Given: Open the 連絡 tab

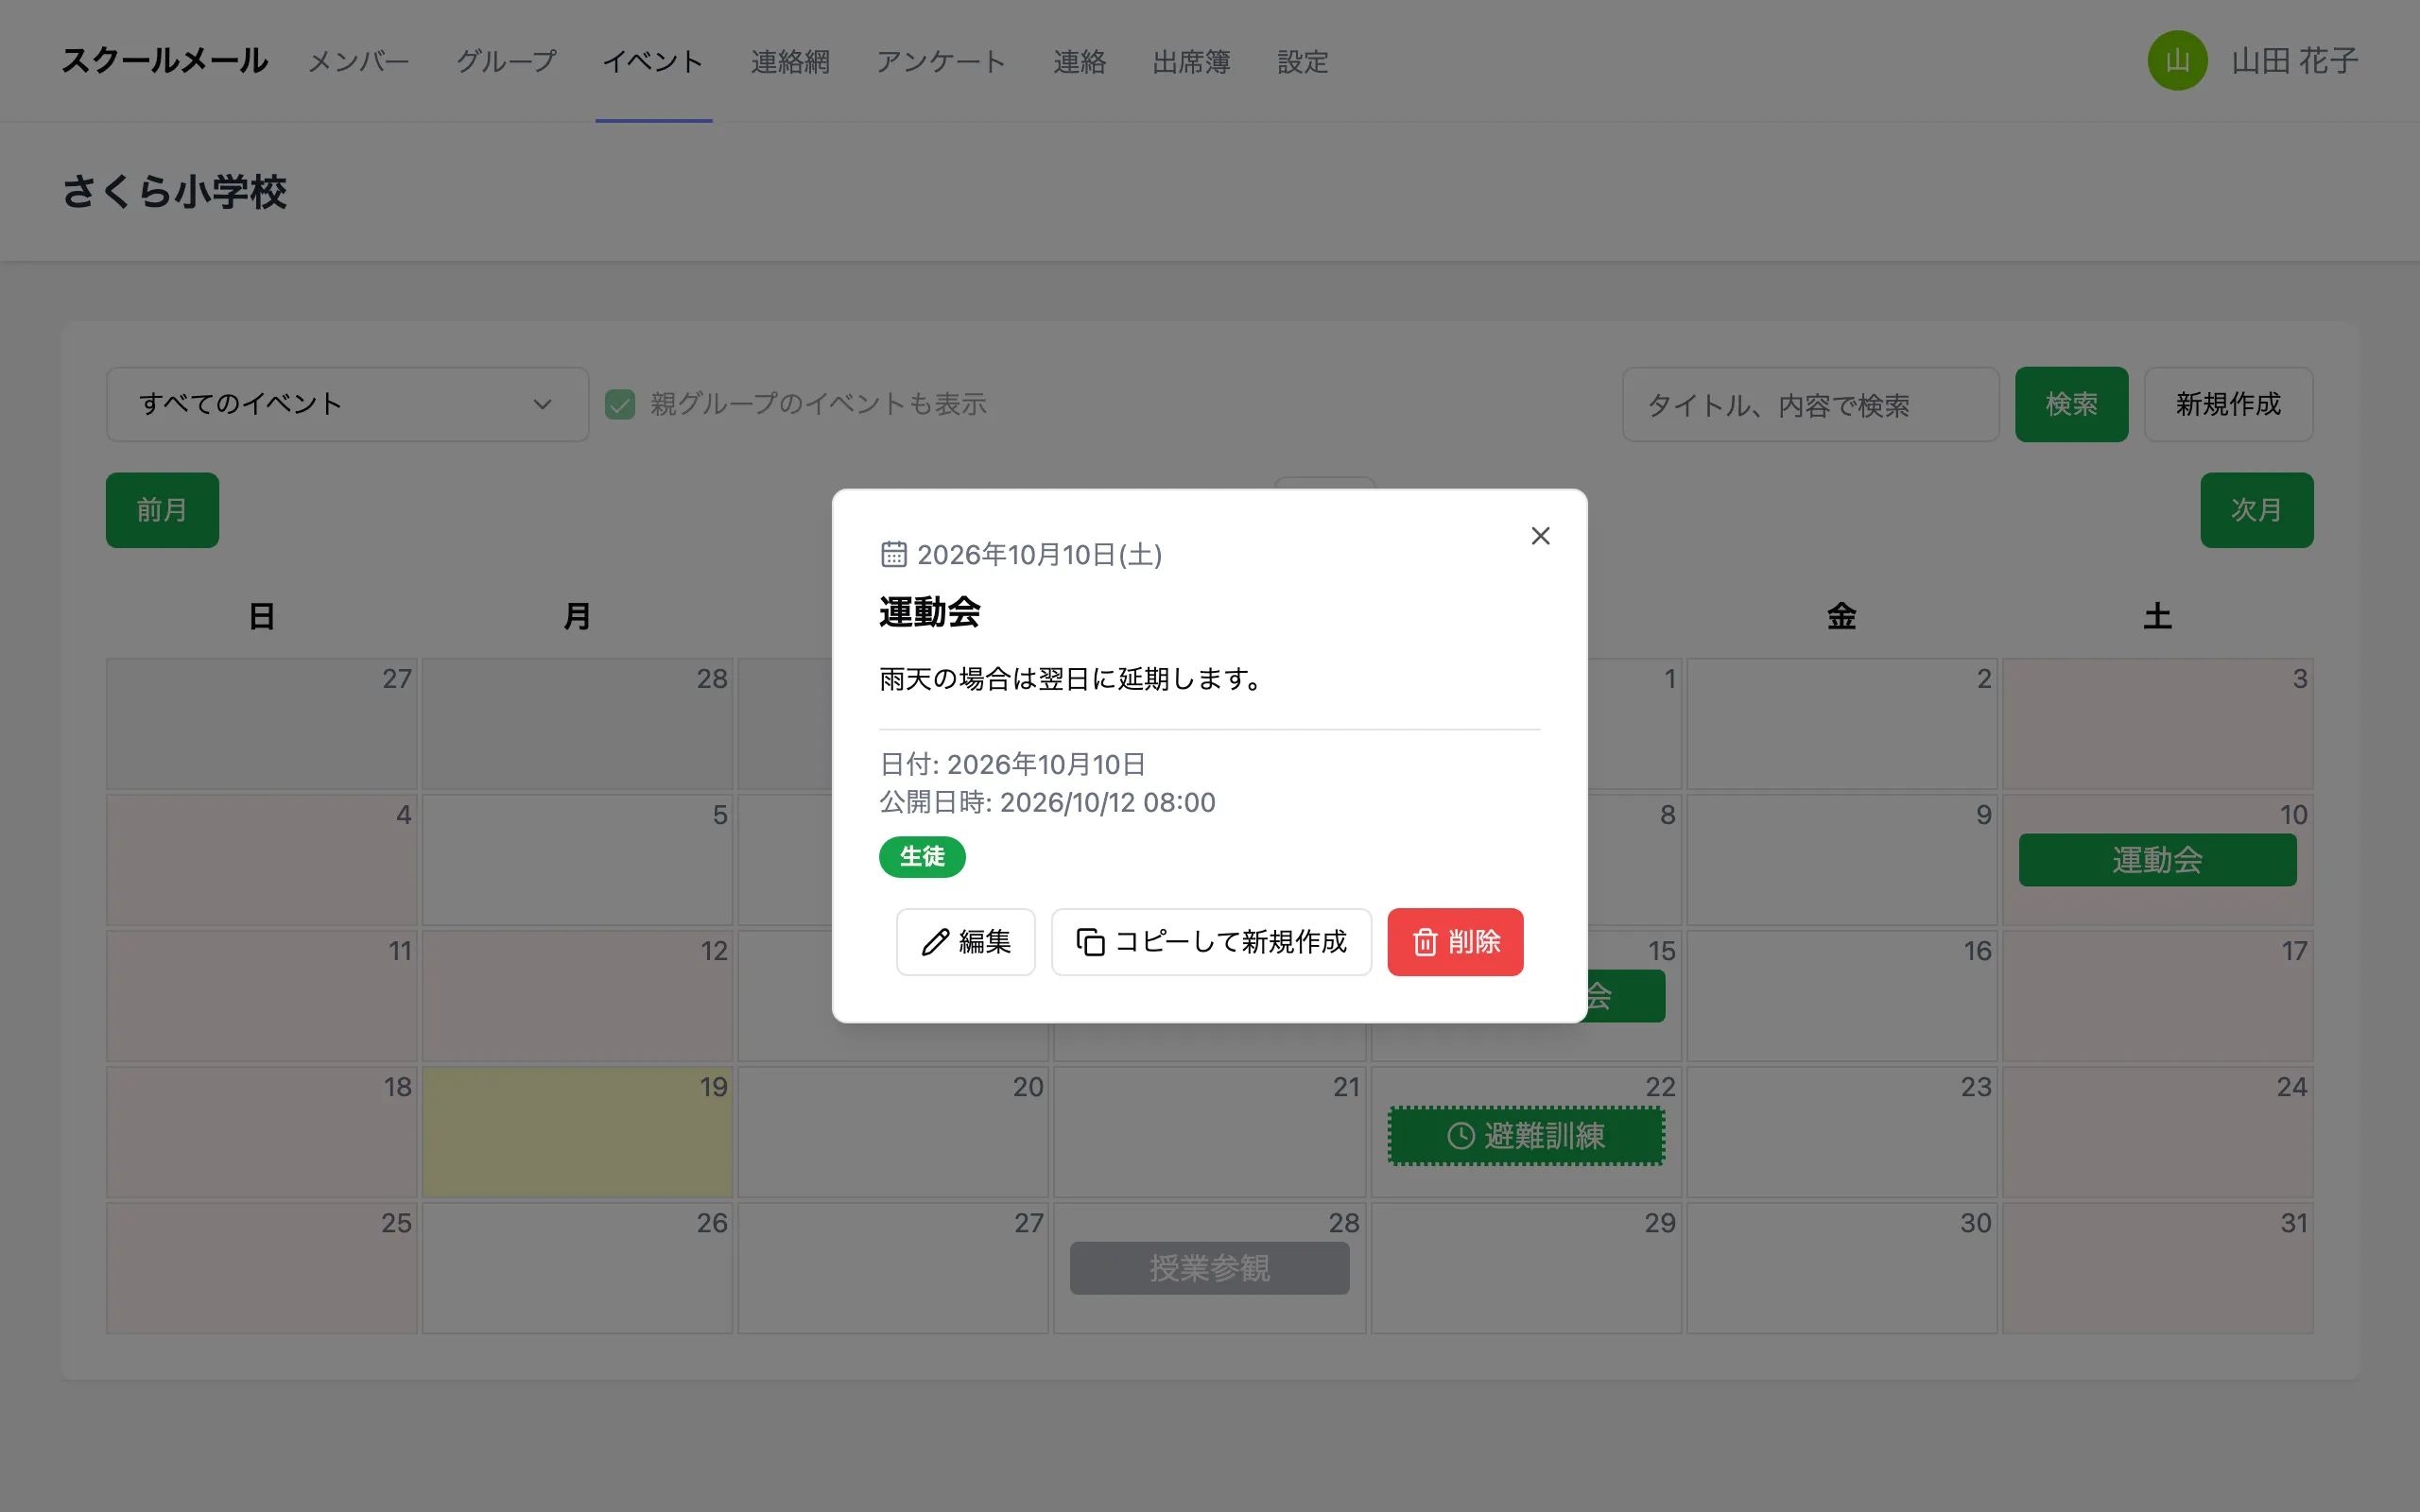Looking at the screenshot, I should point(1079,62).
